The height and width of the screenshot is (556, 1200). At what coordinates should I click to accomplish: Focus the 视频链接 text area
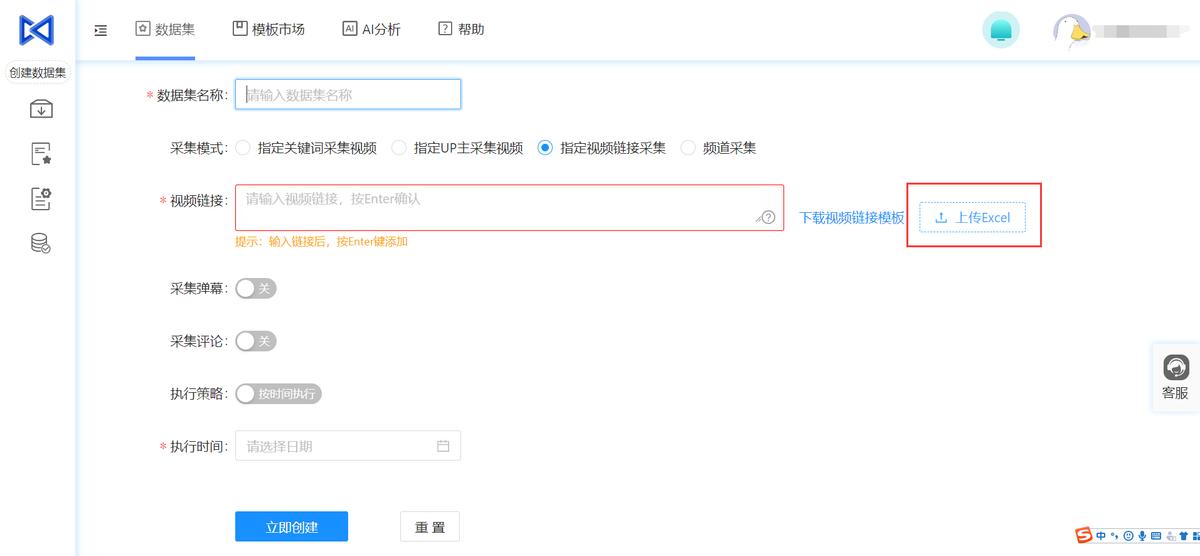coord(509,208)
